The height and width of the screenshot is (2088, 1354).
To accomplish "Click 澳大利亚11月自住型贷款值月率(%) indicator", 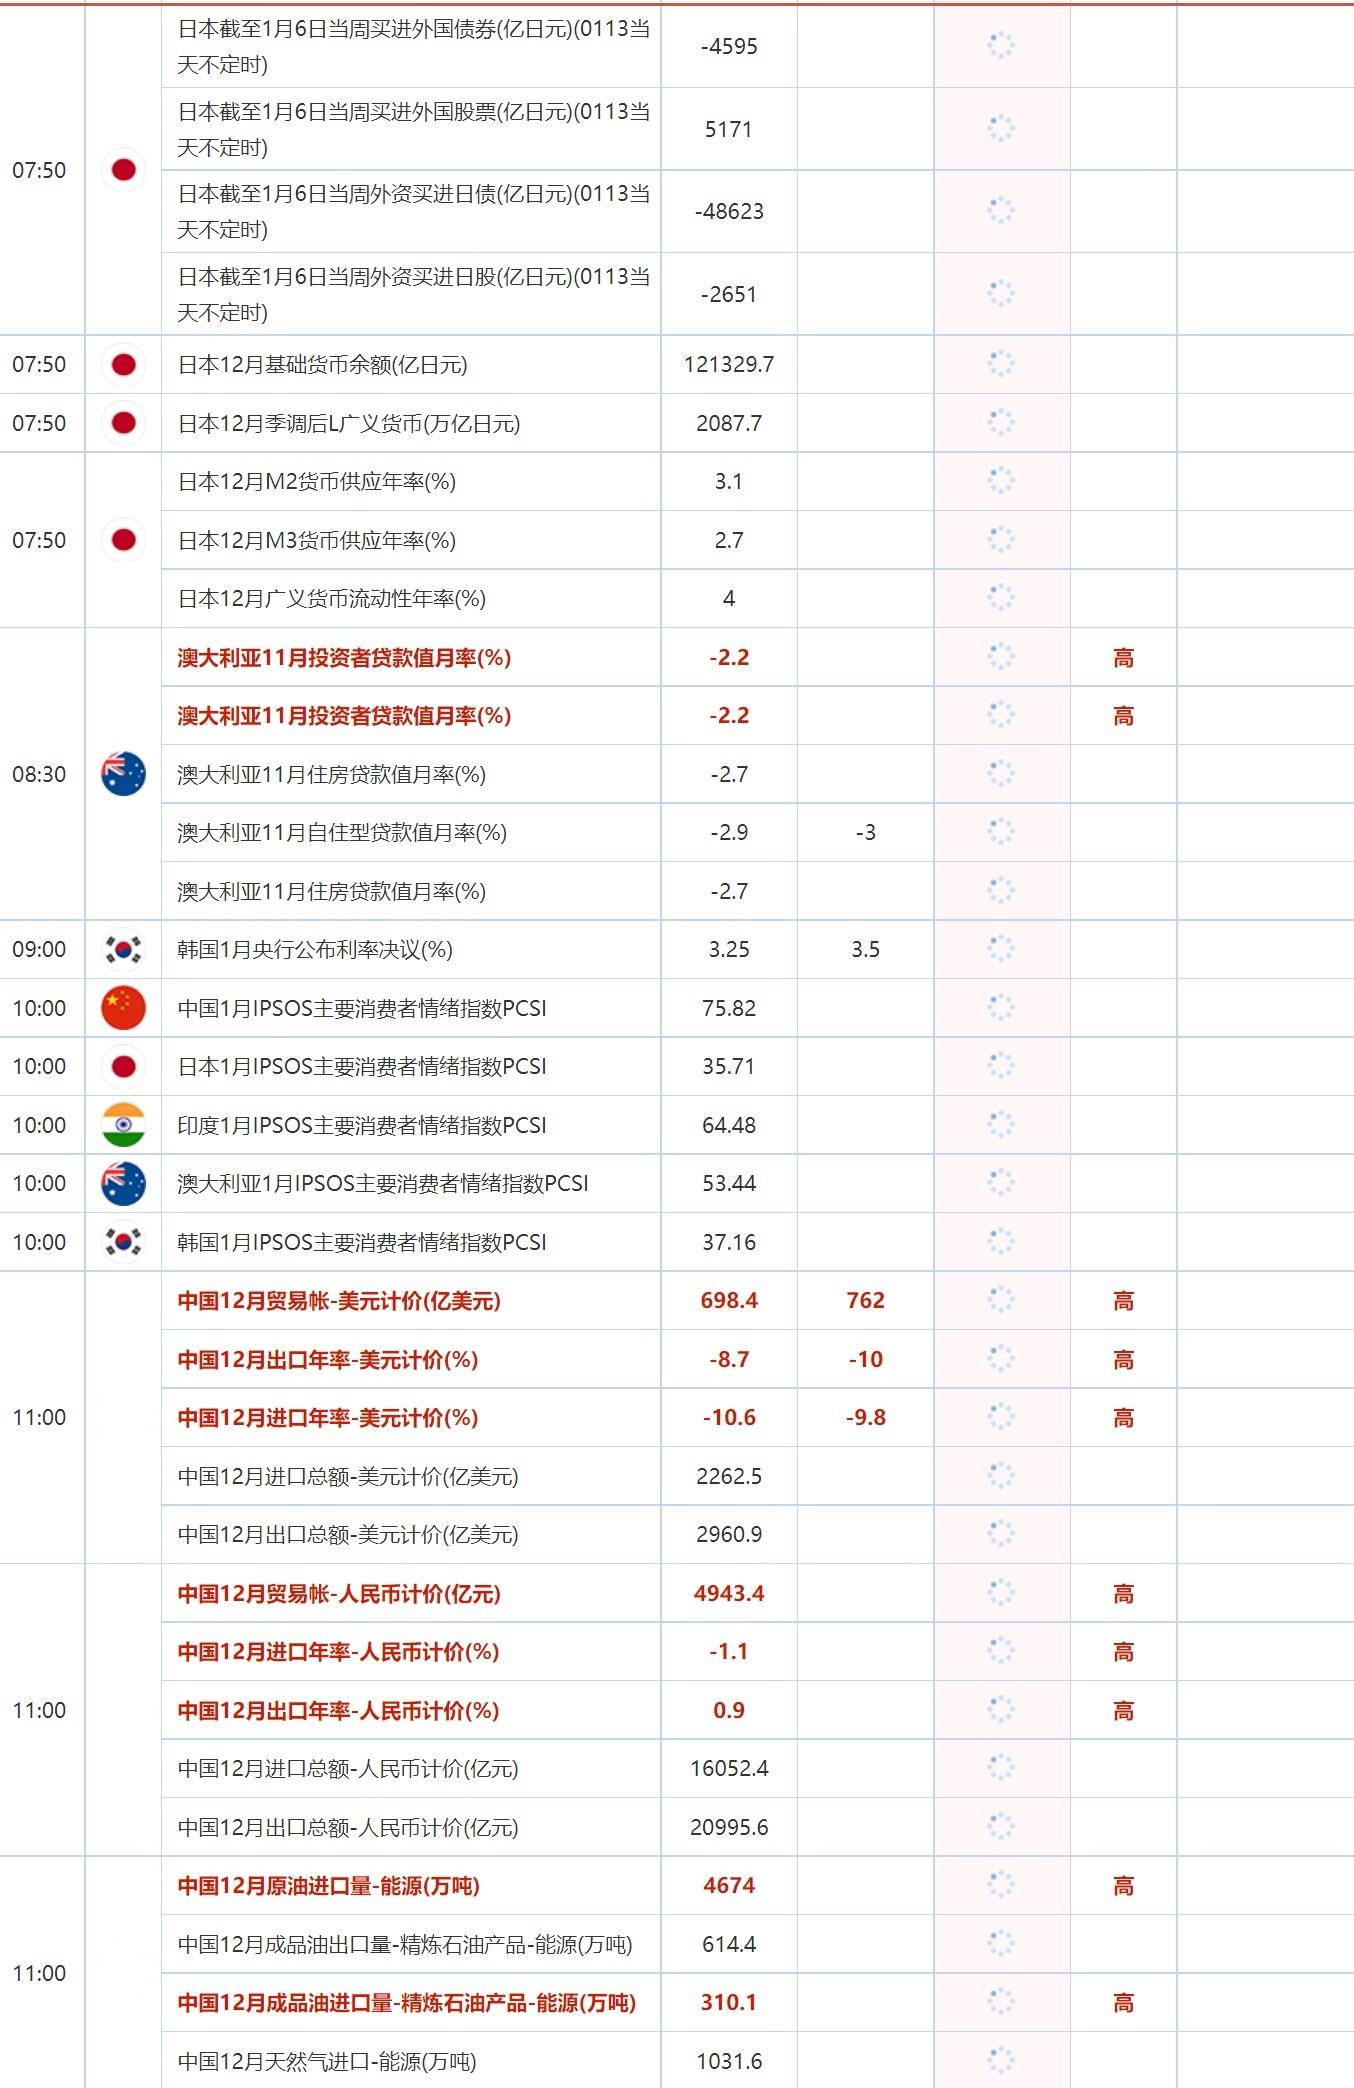I will [341, 832].
